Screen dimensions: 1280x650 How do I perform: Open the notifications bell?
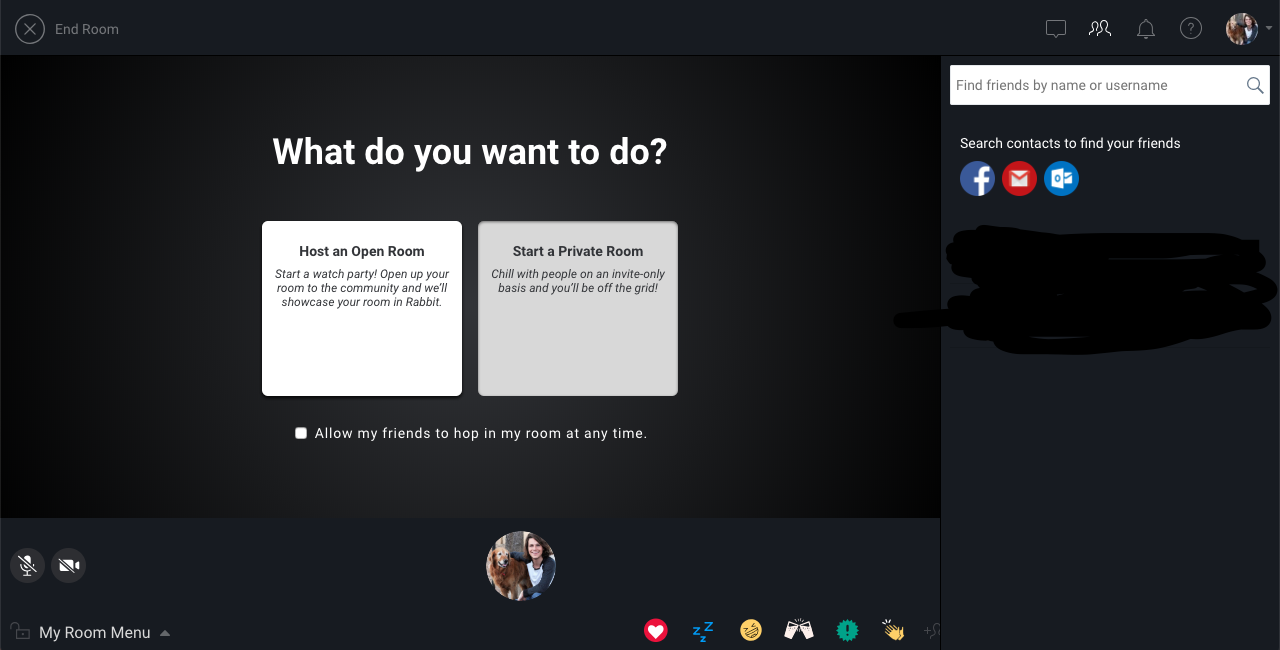pos(1146,29)
